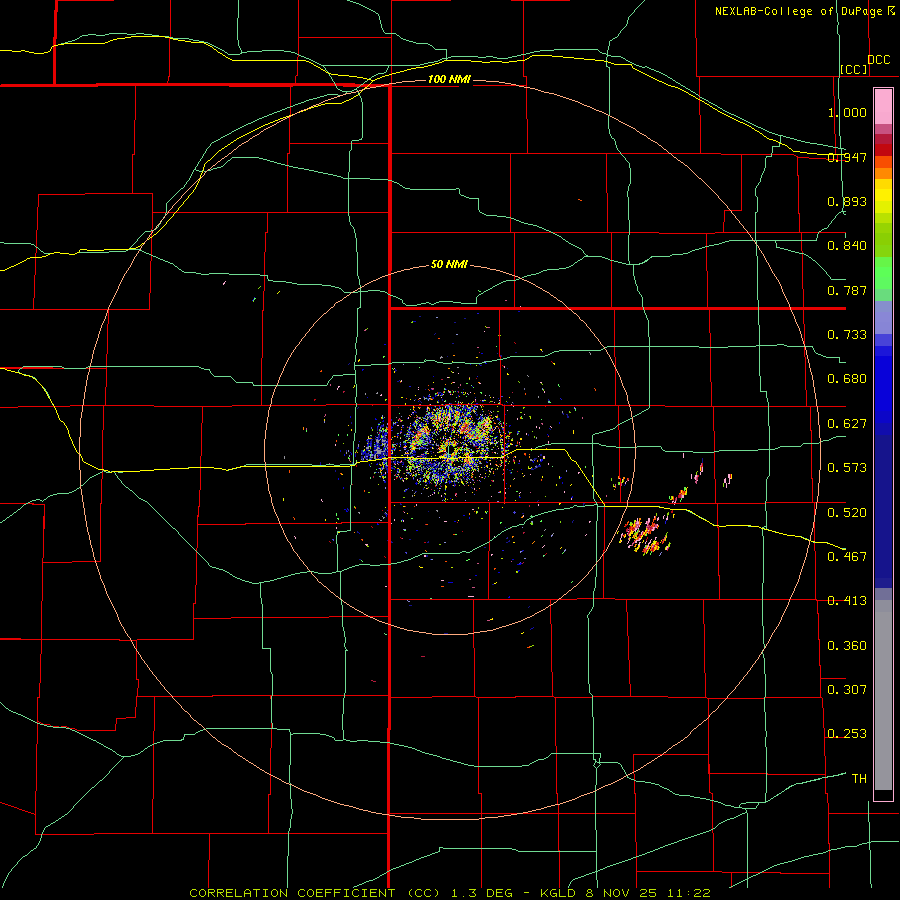
Task: Click the NEXLAB-College of DuPage label
Action: [798, 11]
